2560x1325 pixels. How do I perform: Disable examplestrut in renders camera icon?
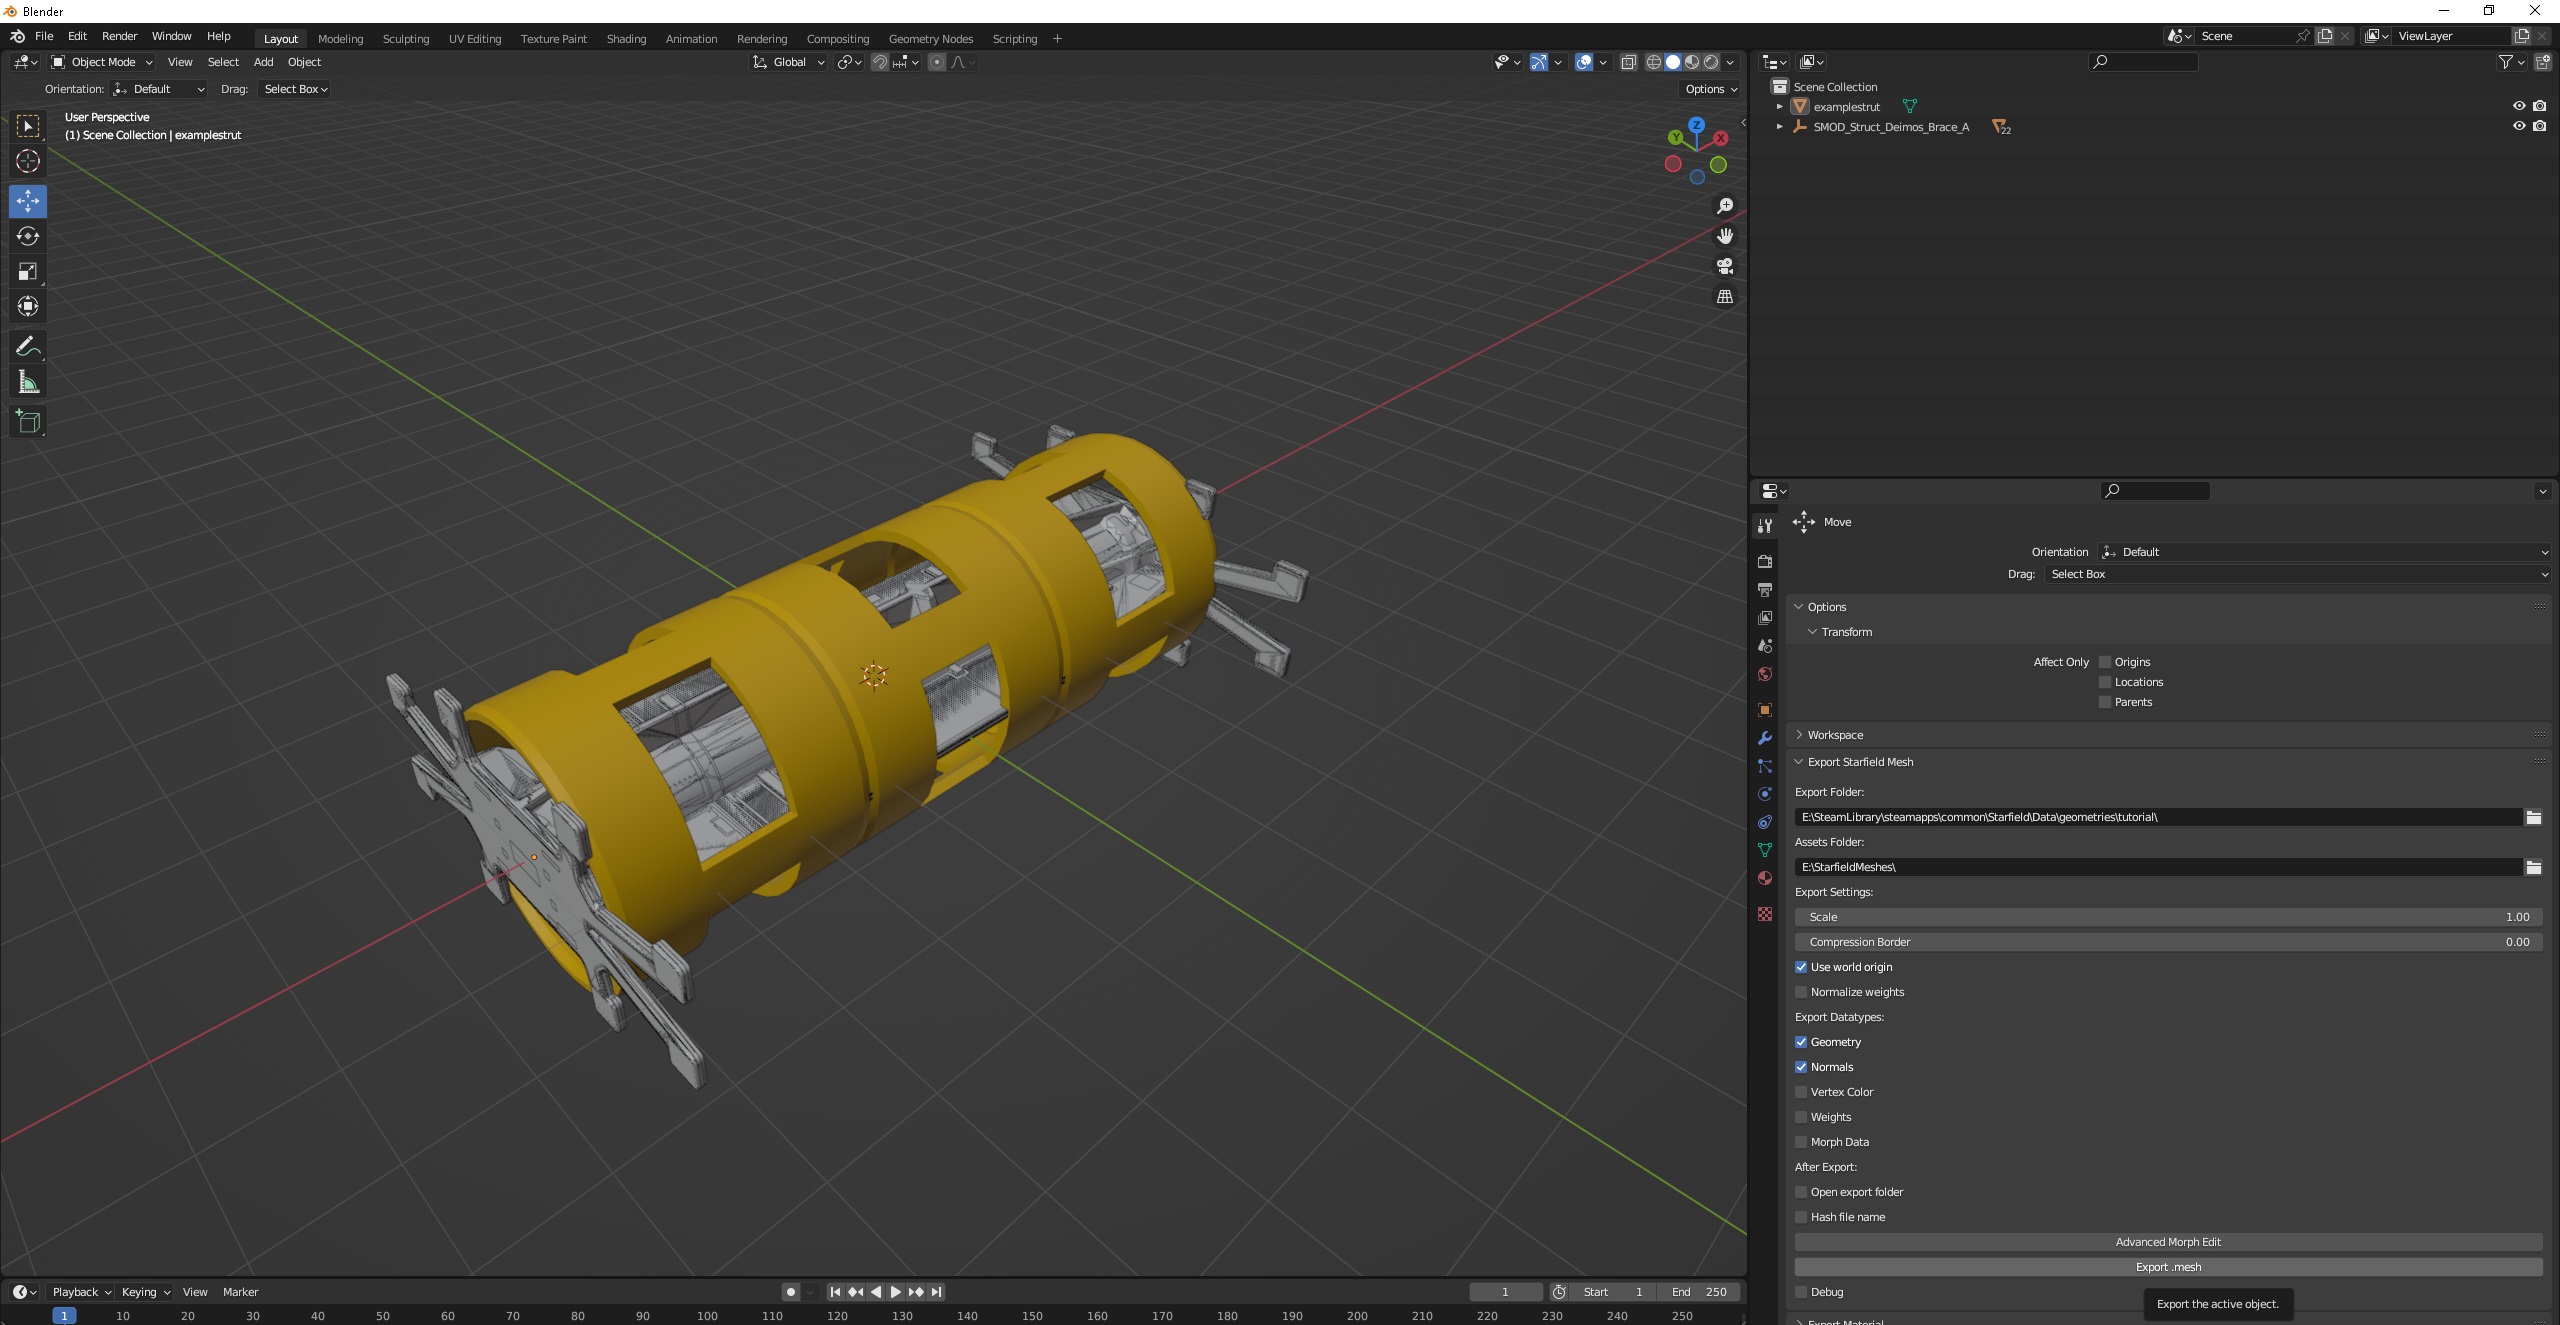tap(2540, 106)
